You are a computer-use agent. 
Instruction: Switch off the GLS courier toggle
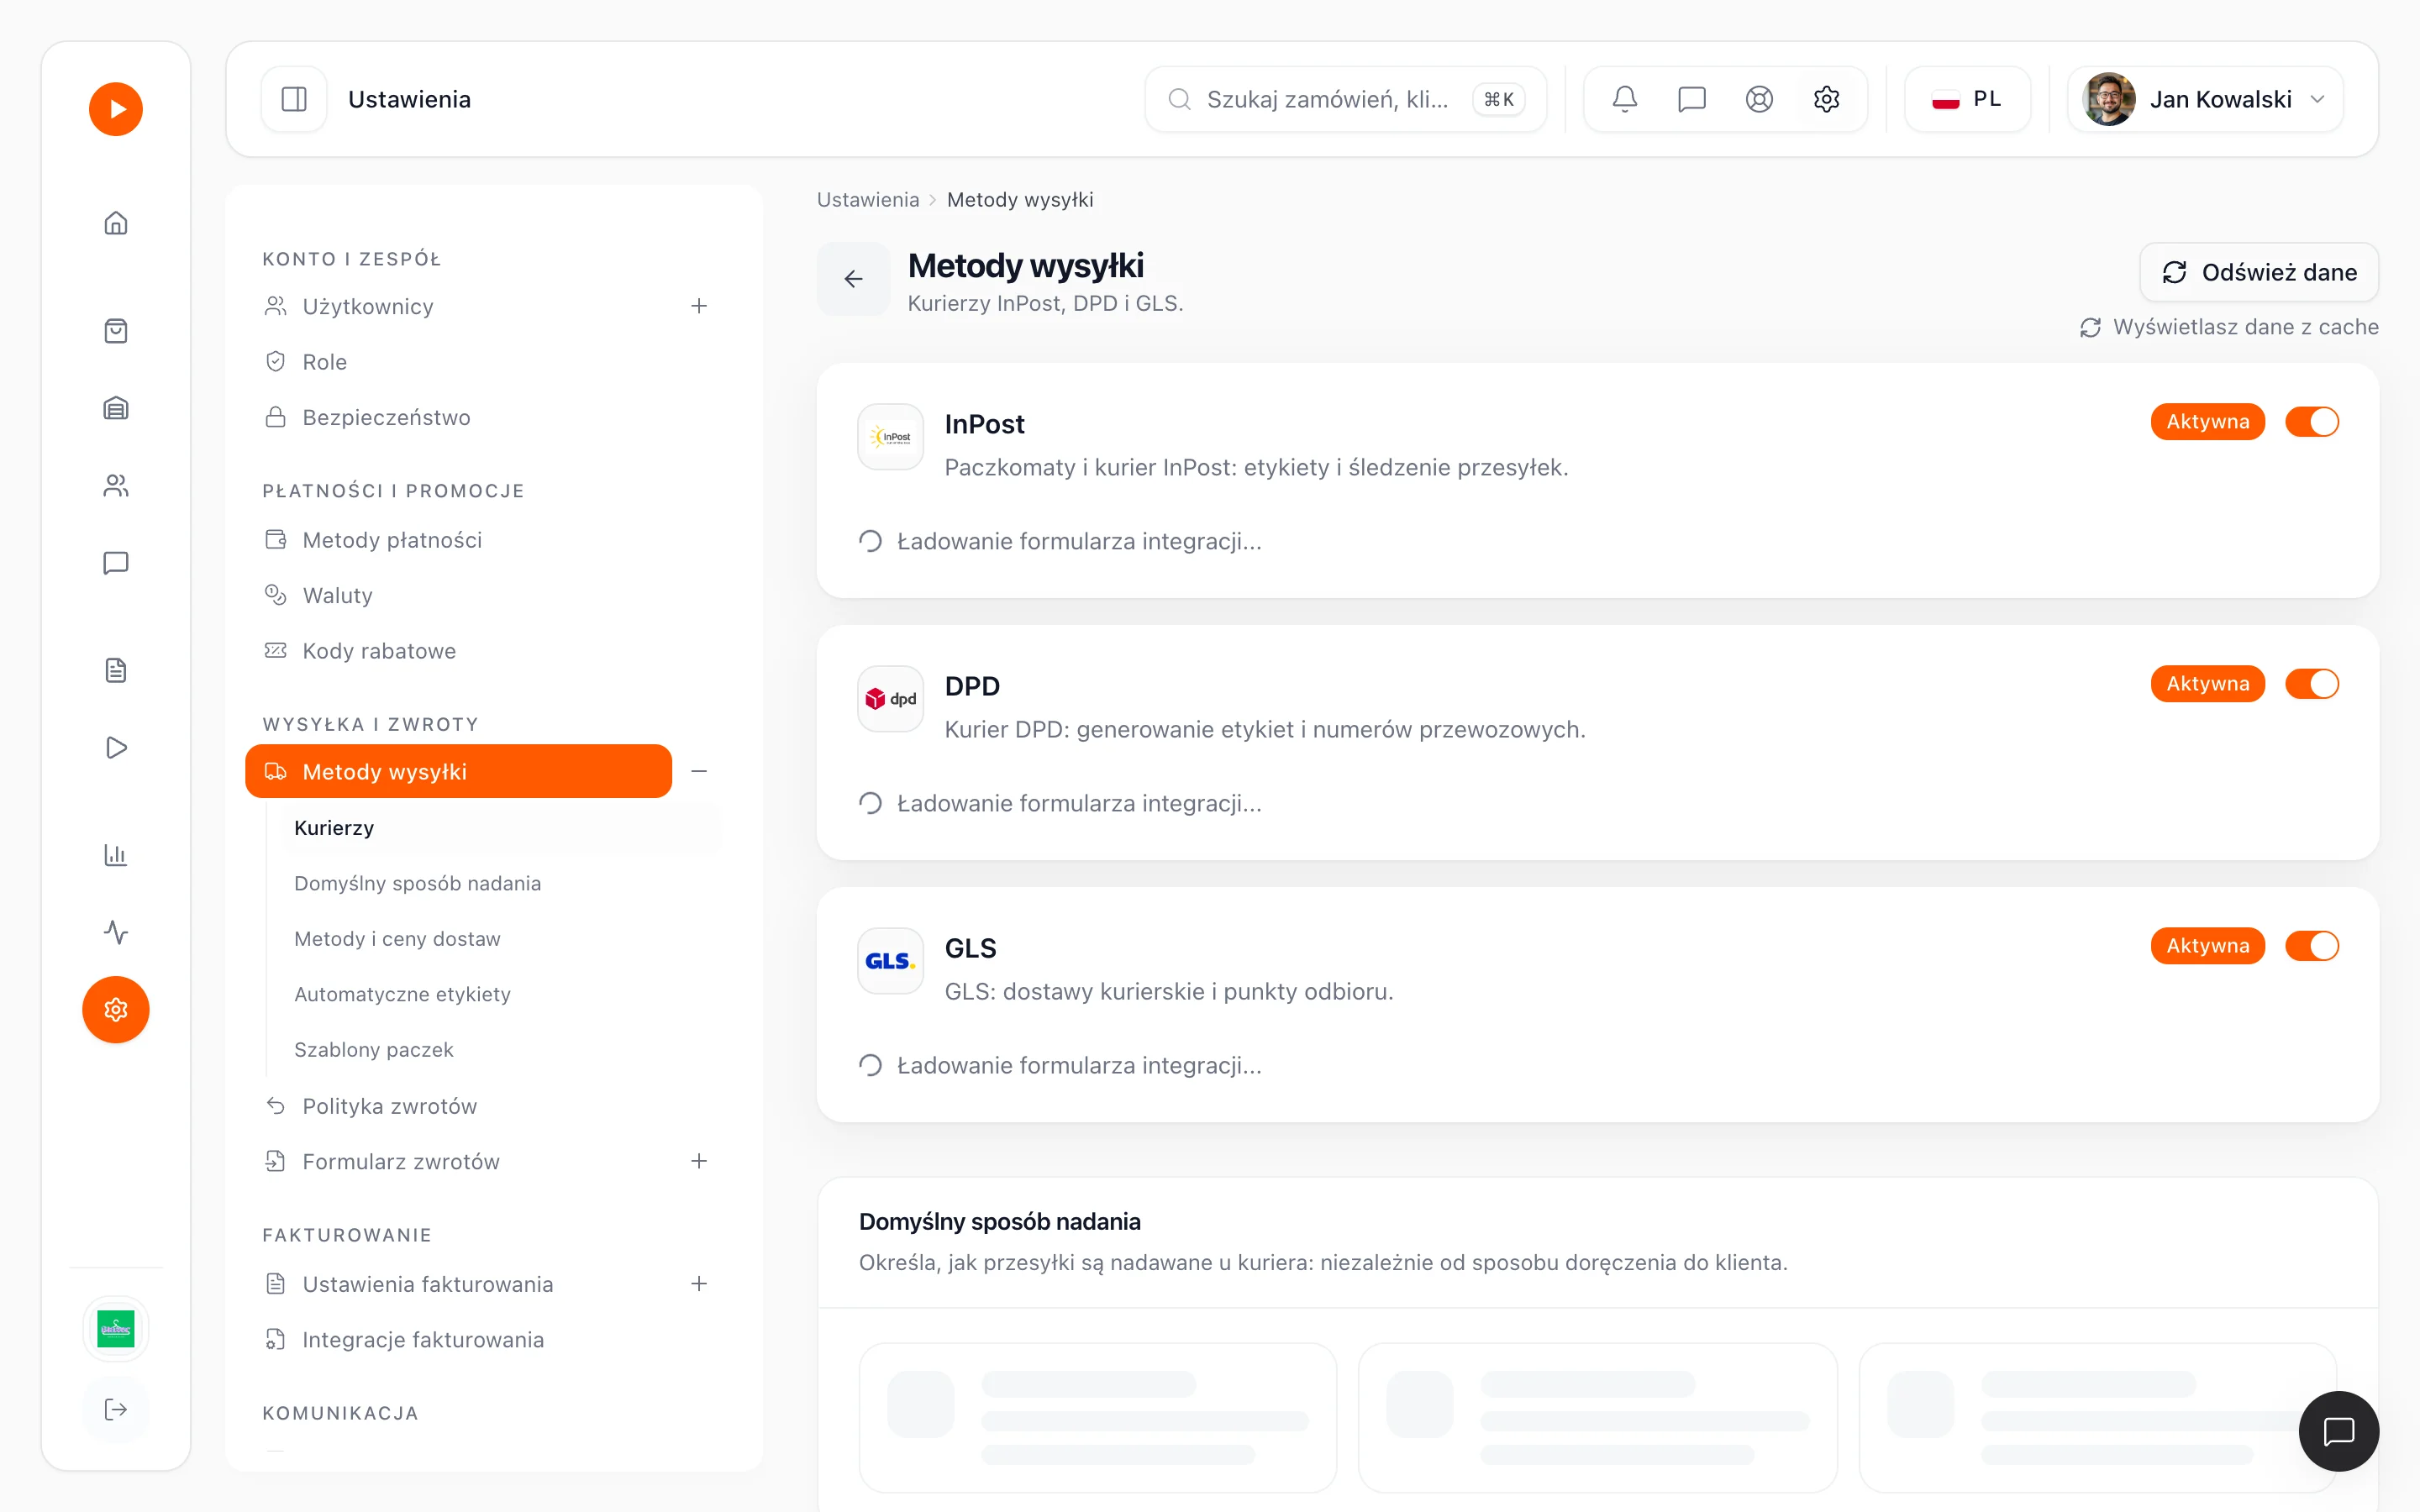(2312, 946)
